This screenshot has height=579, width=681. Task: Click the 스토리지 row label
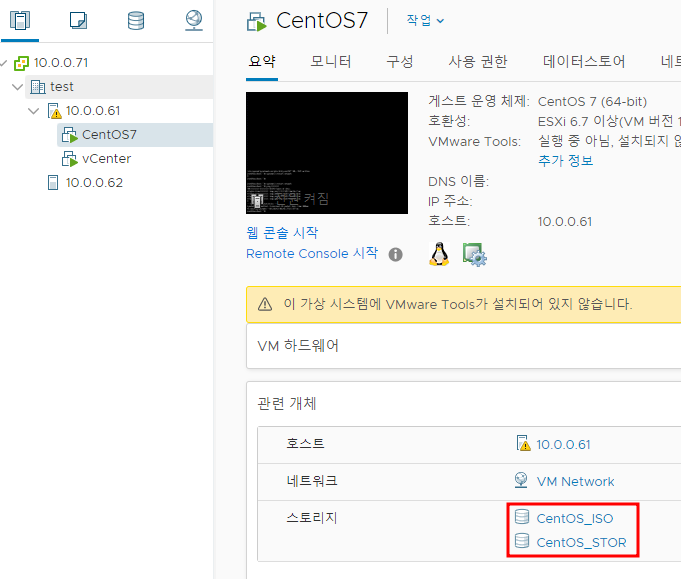312,517
